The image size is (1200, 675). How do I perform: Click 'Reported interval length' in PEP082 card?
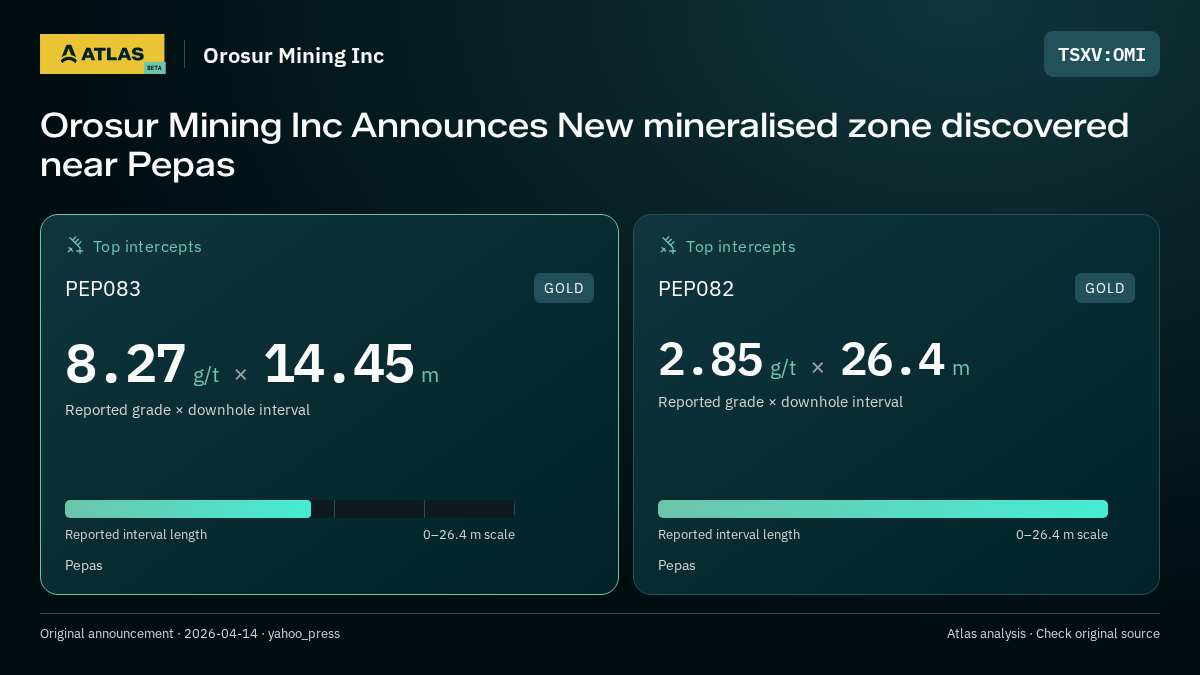tap(729, 535)
